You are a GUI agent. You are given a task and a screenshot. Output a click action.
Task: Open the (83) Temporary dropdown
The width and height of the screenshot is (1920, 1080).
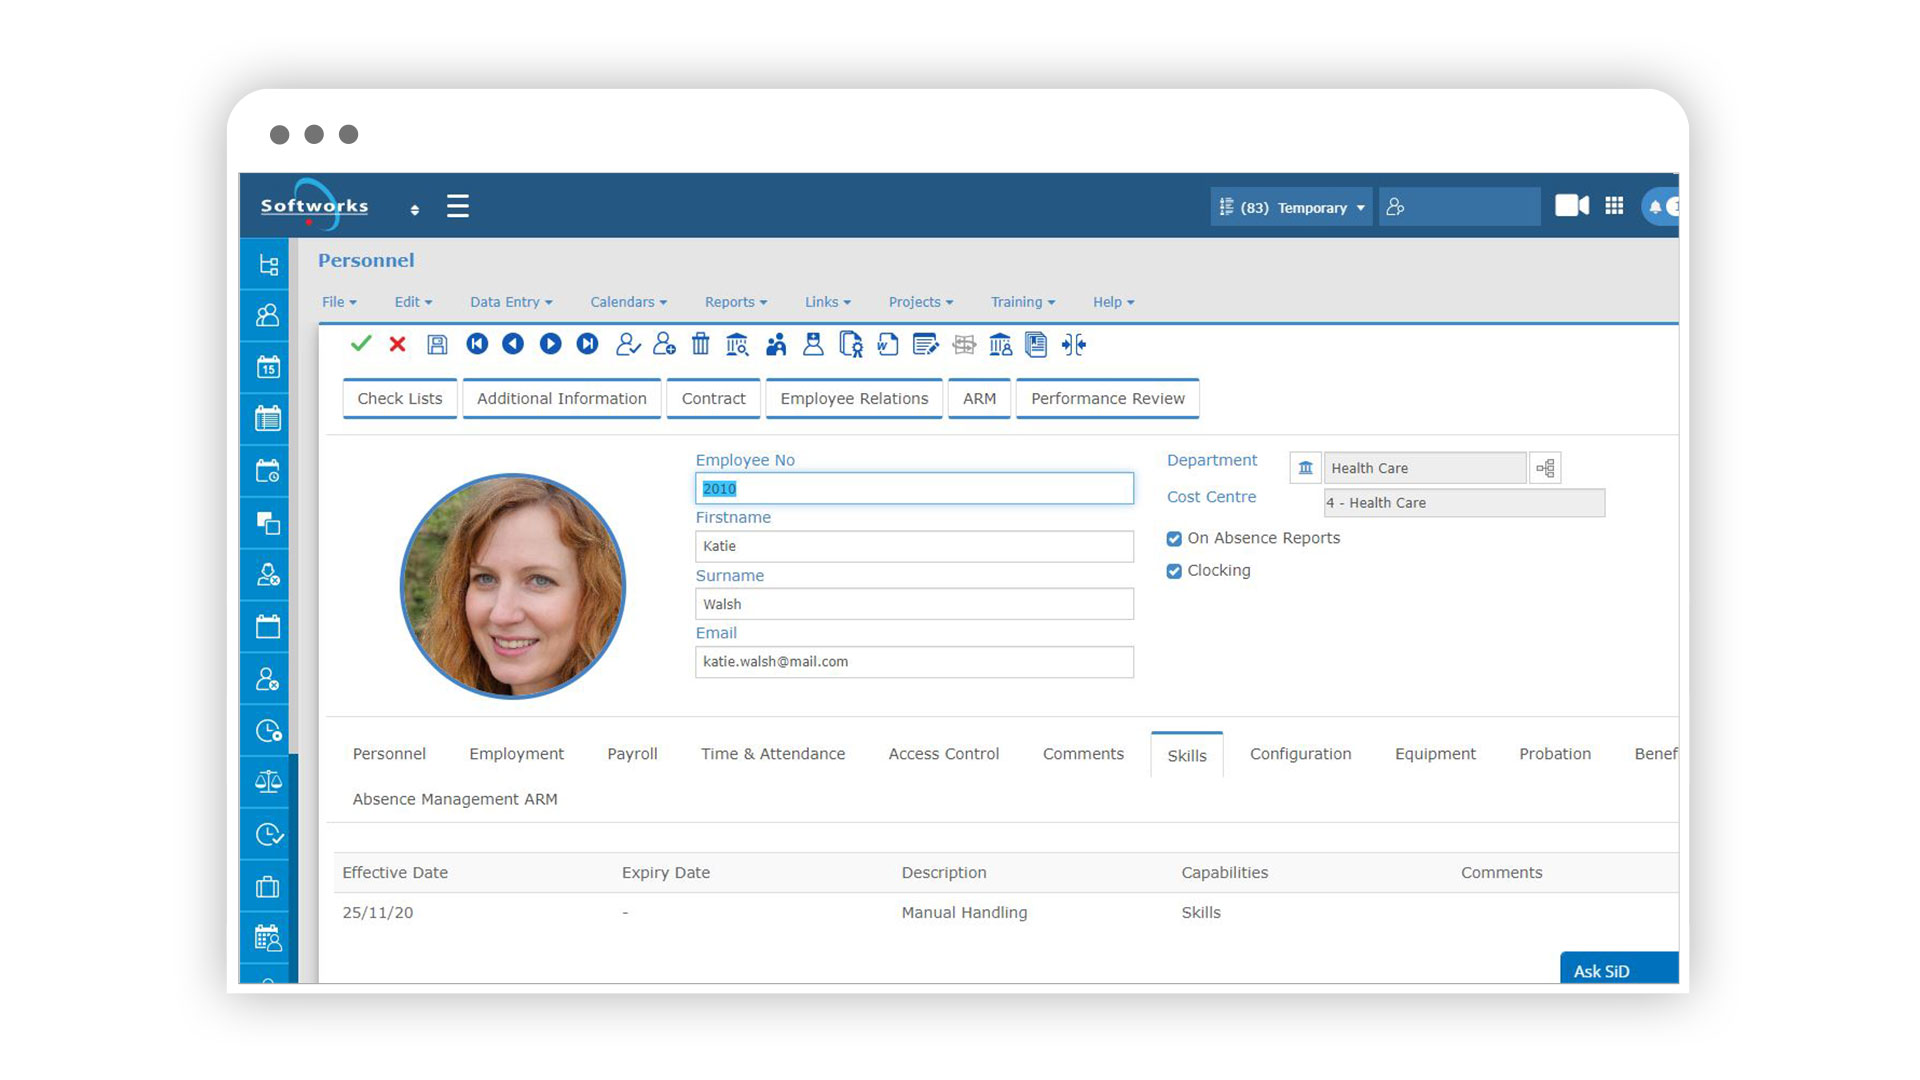point(1290,207)
